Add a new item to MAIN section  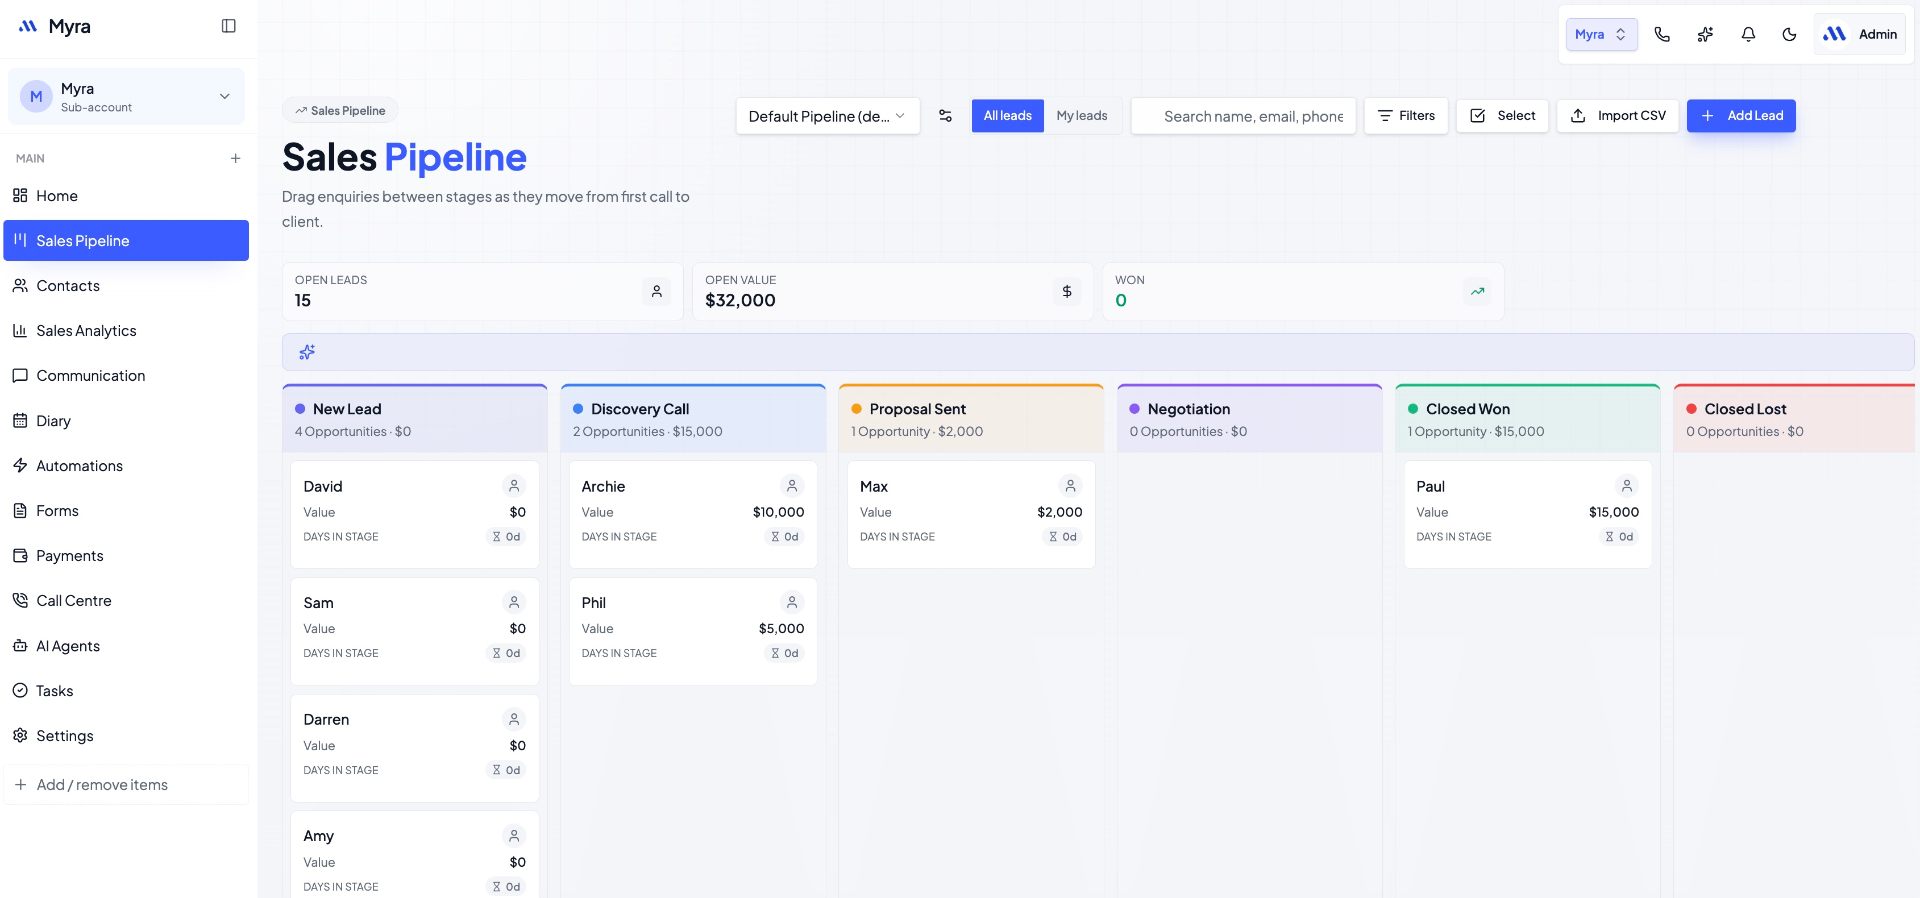235,158
